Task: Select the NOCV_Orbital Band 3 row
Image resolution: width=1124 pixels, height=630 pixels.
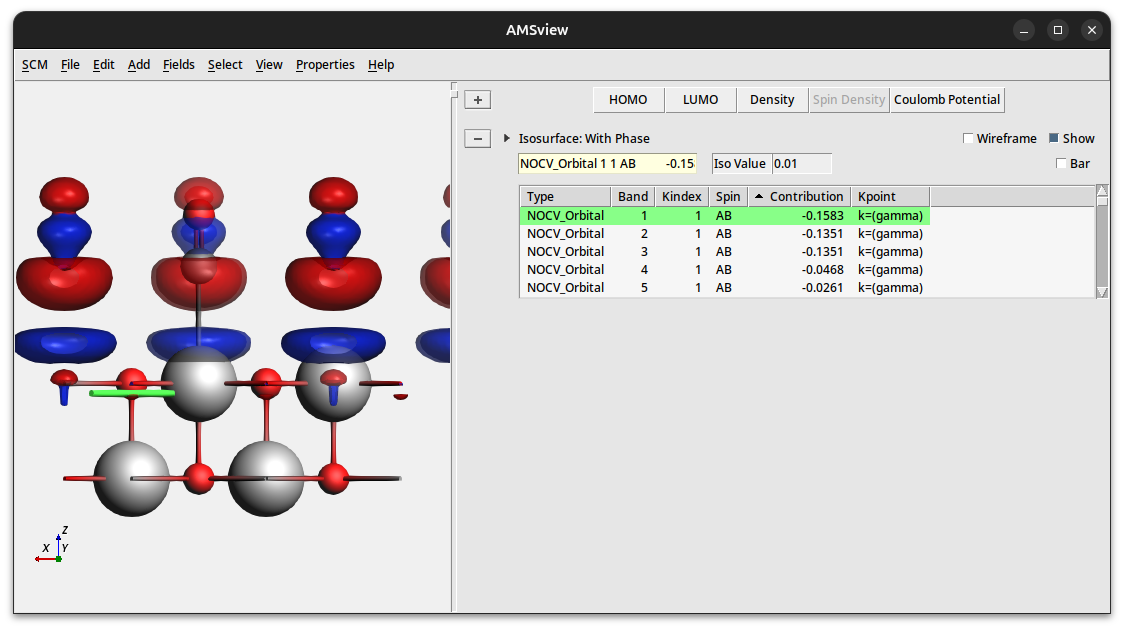Action: pos(700,251)
